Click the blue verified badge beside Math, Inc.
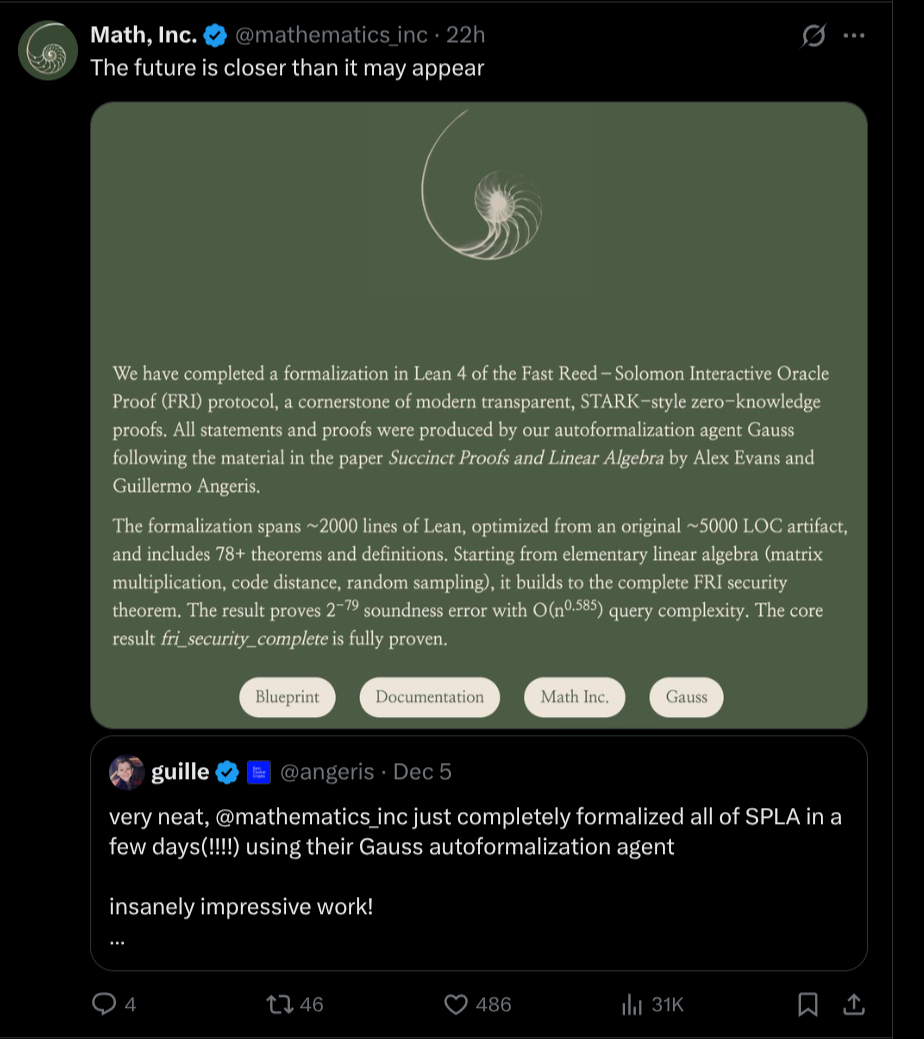 pos(215,36)
